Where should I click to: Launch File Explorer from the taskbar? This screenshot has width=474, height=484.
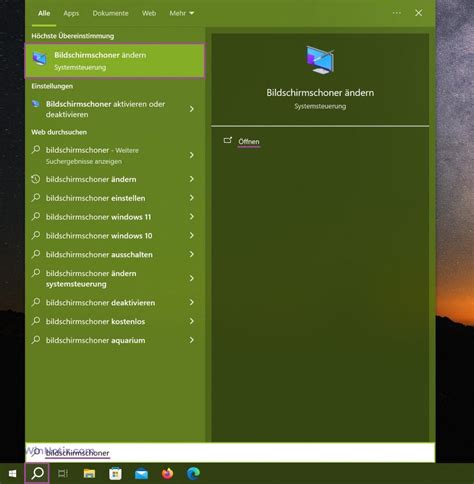click(x=89, y=473)
